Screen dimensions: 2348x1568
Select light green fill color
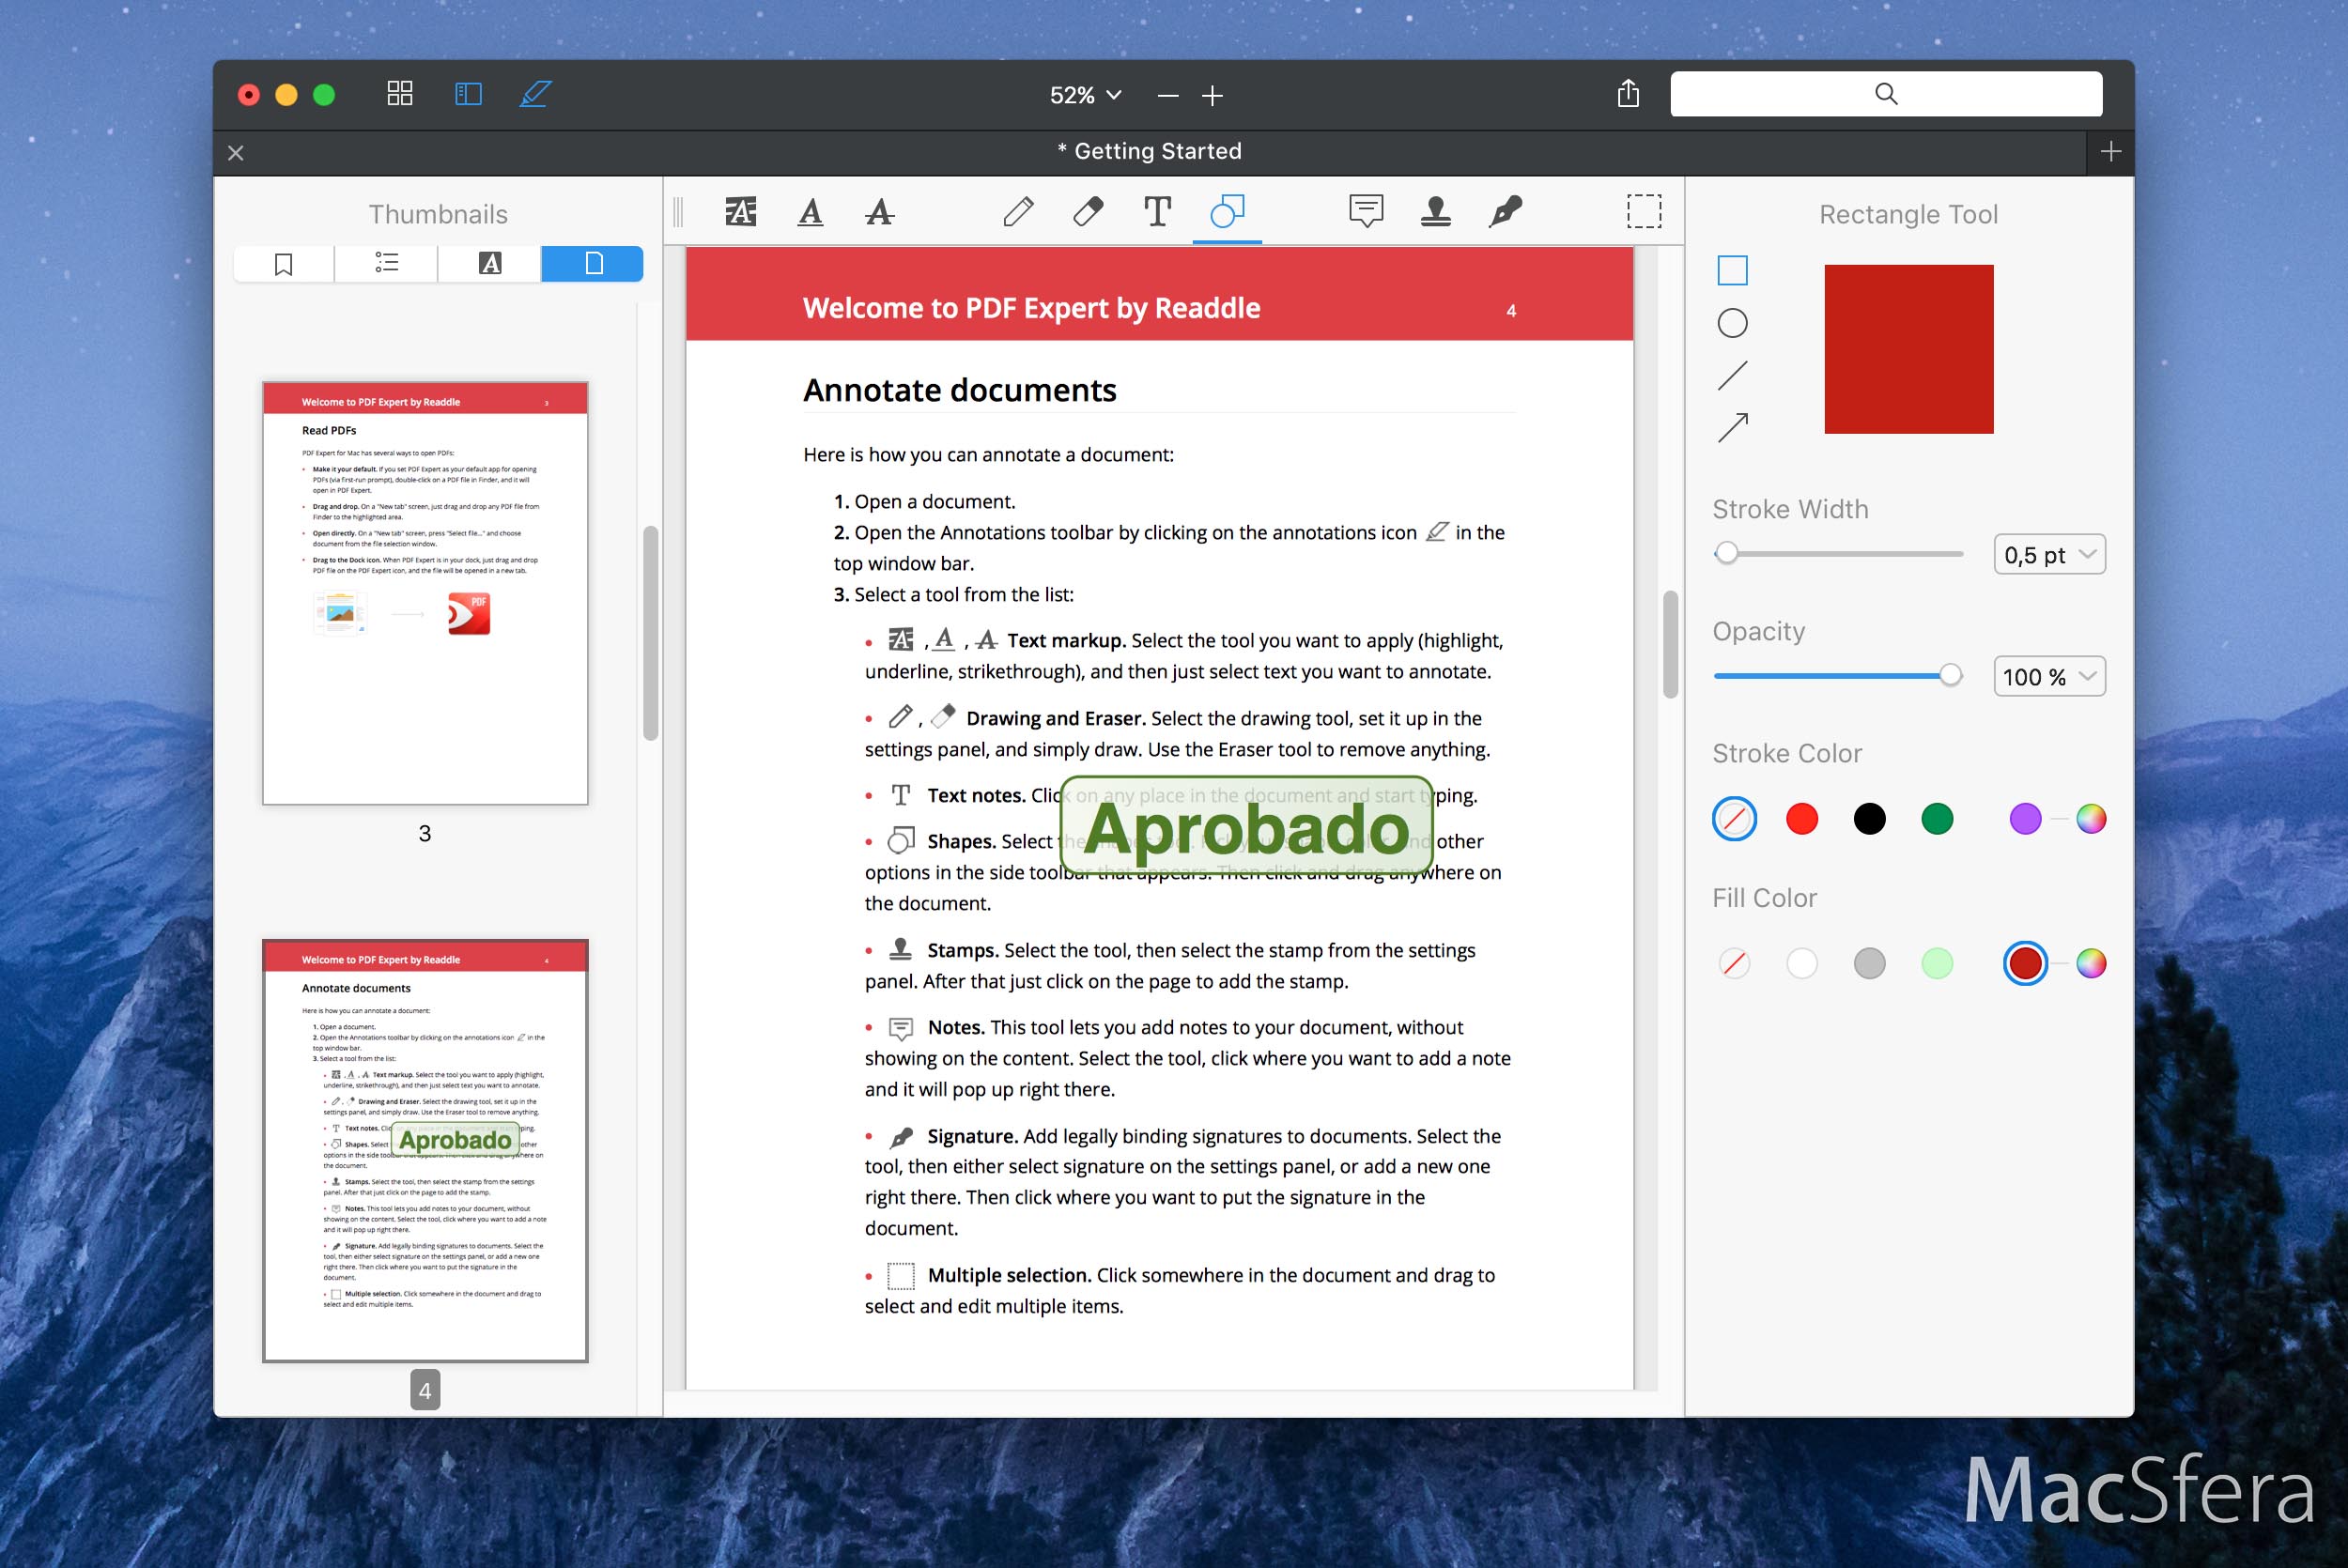point(1937,963)
